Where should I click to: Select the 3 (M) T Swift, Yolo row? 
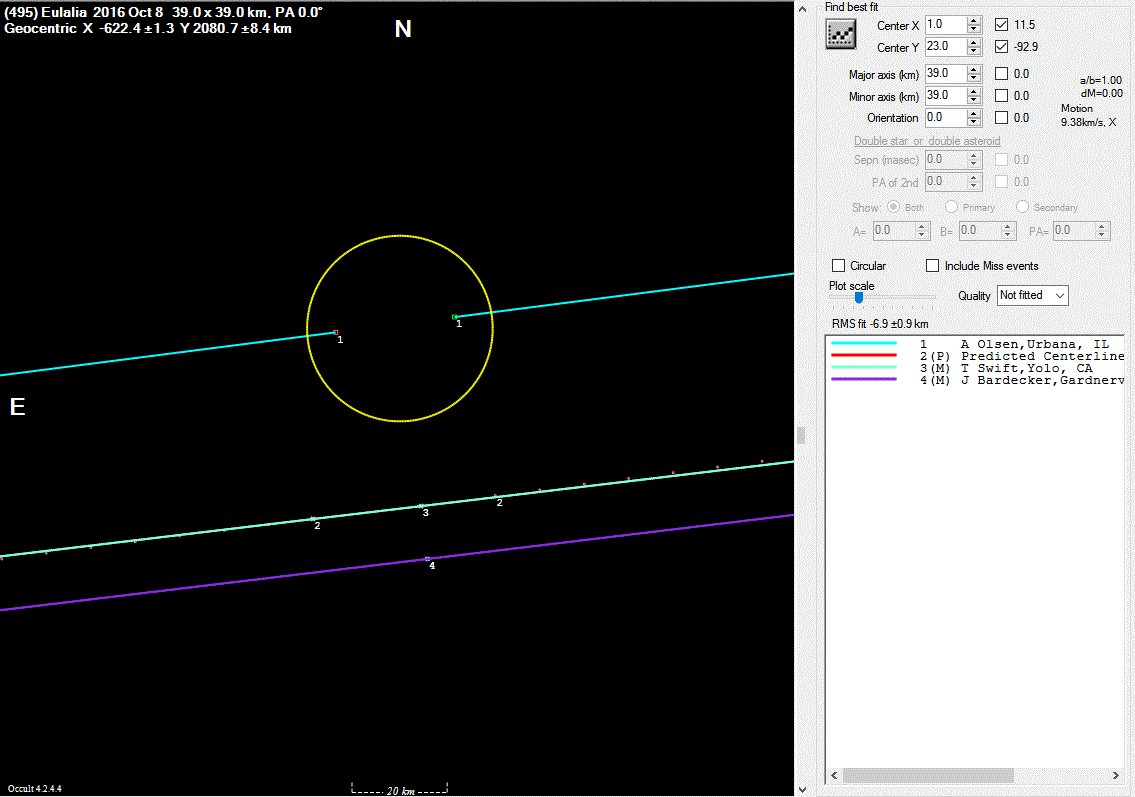click(x=974, y=368)
